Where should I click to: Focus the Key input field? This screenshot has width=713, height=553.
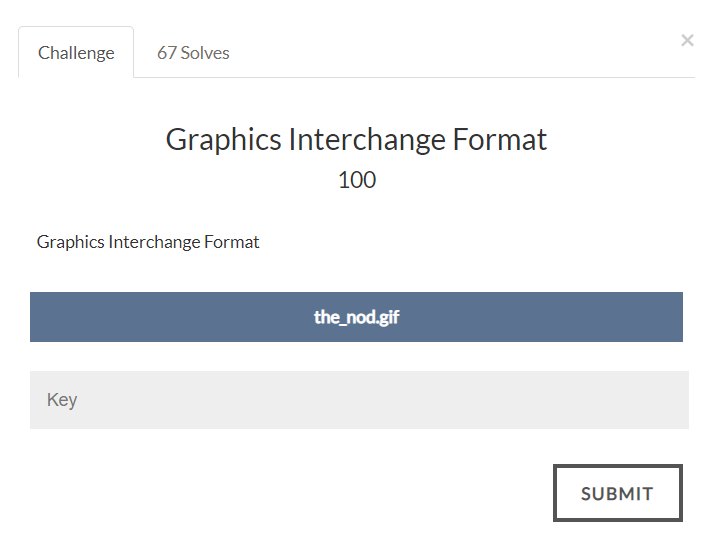point(359,400)
